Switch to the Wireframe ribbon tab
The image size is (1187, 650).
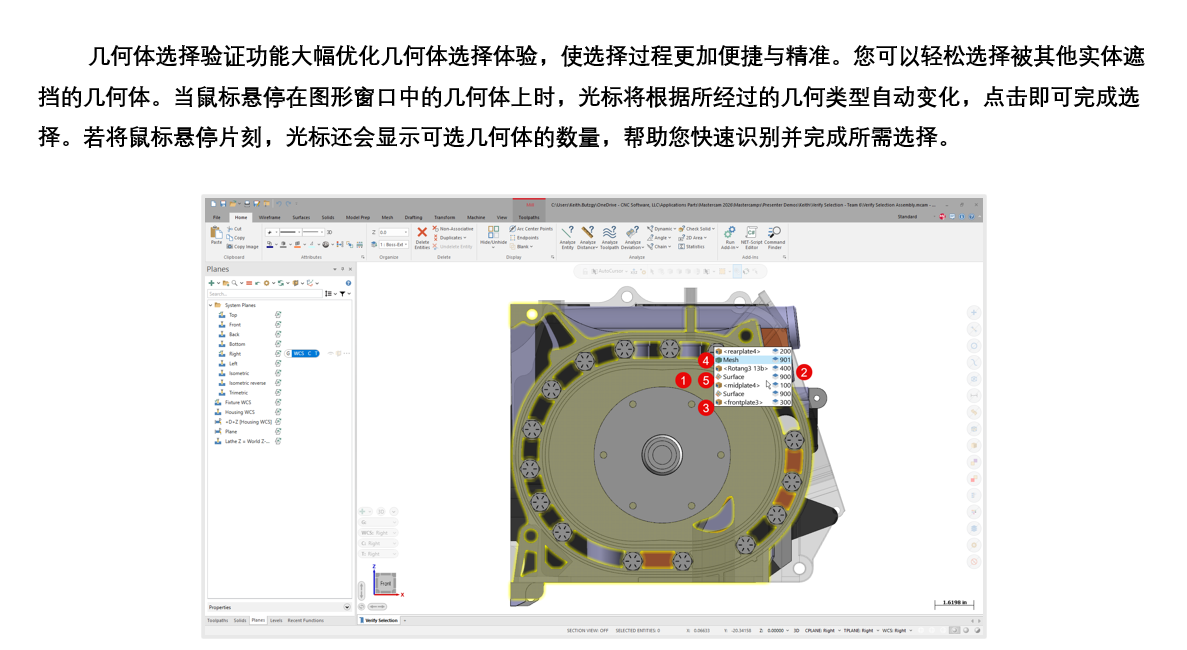click(269, 217)
